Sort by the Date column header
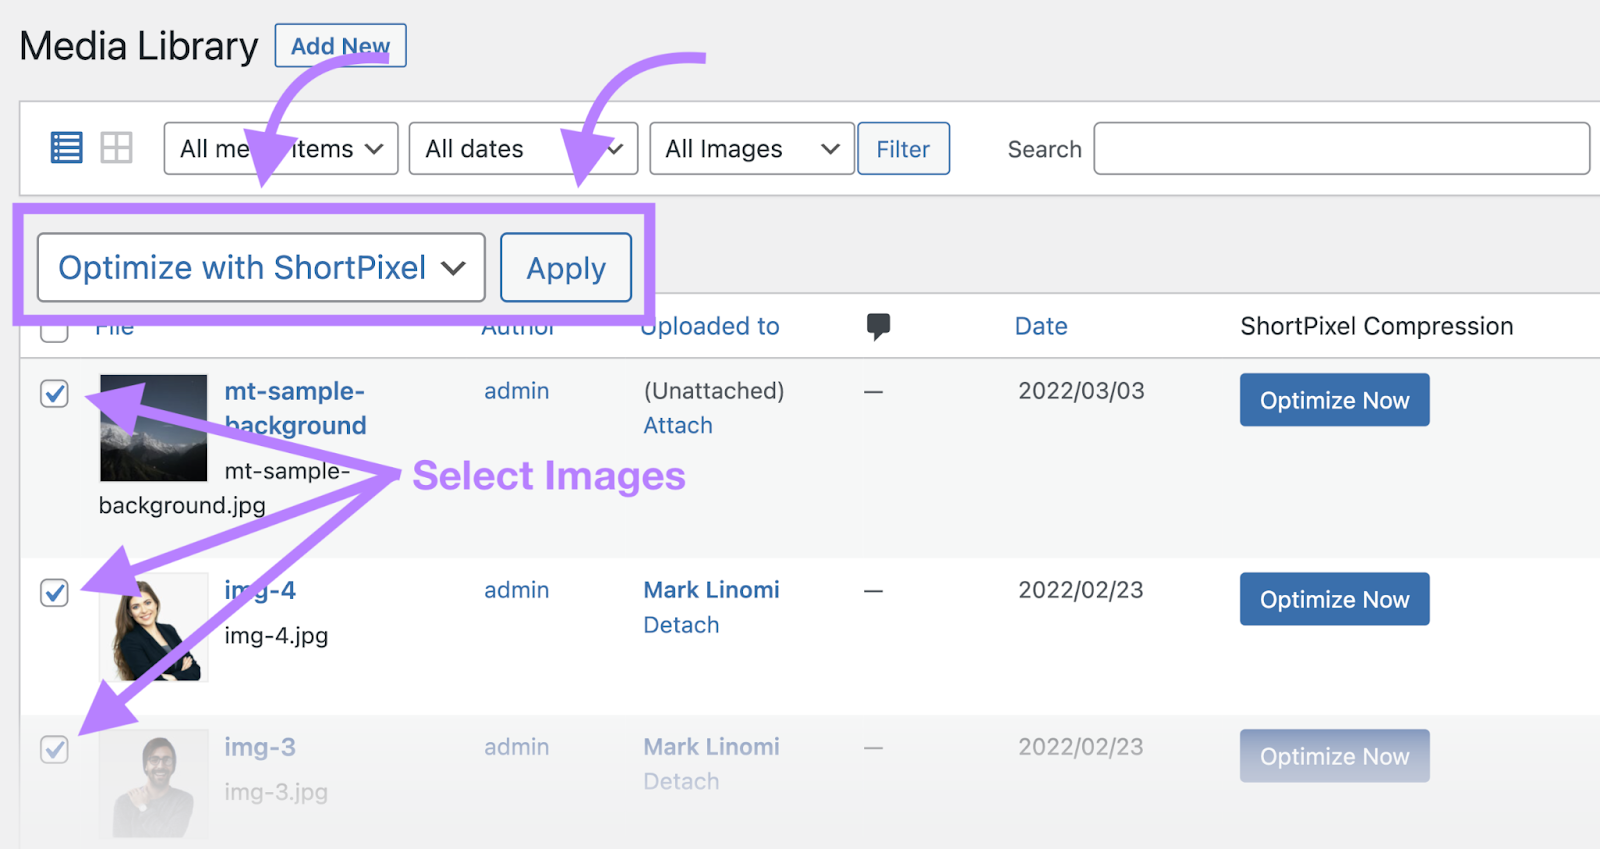Image resolution: width=1600 pixels, height=849 pixels. pyautogui.click(x=1040, y=326)
